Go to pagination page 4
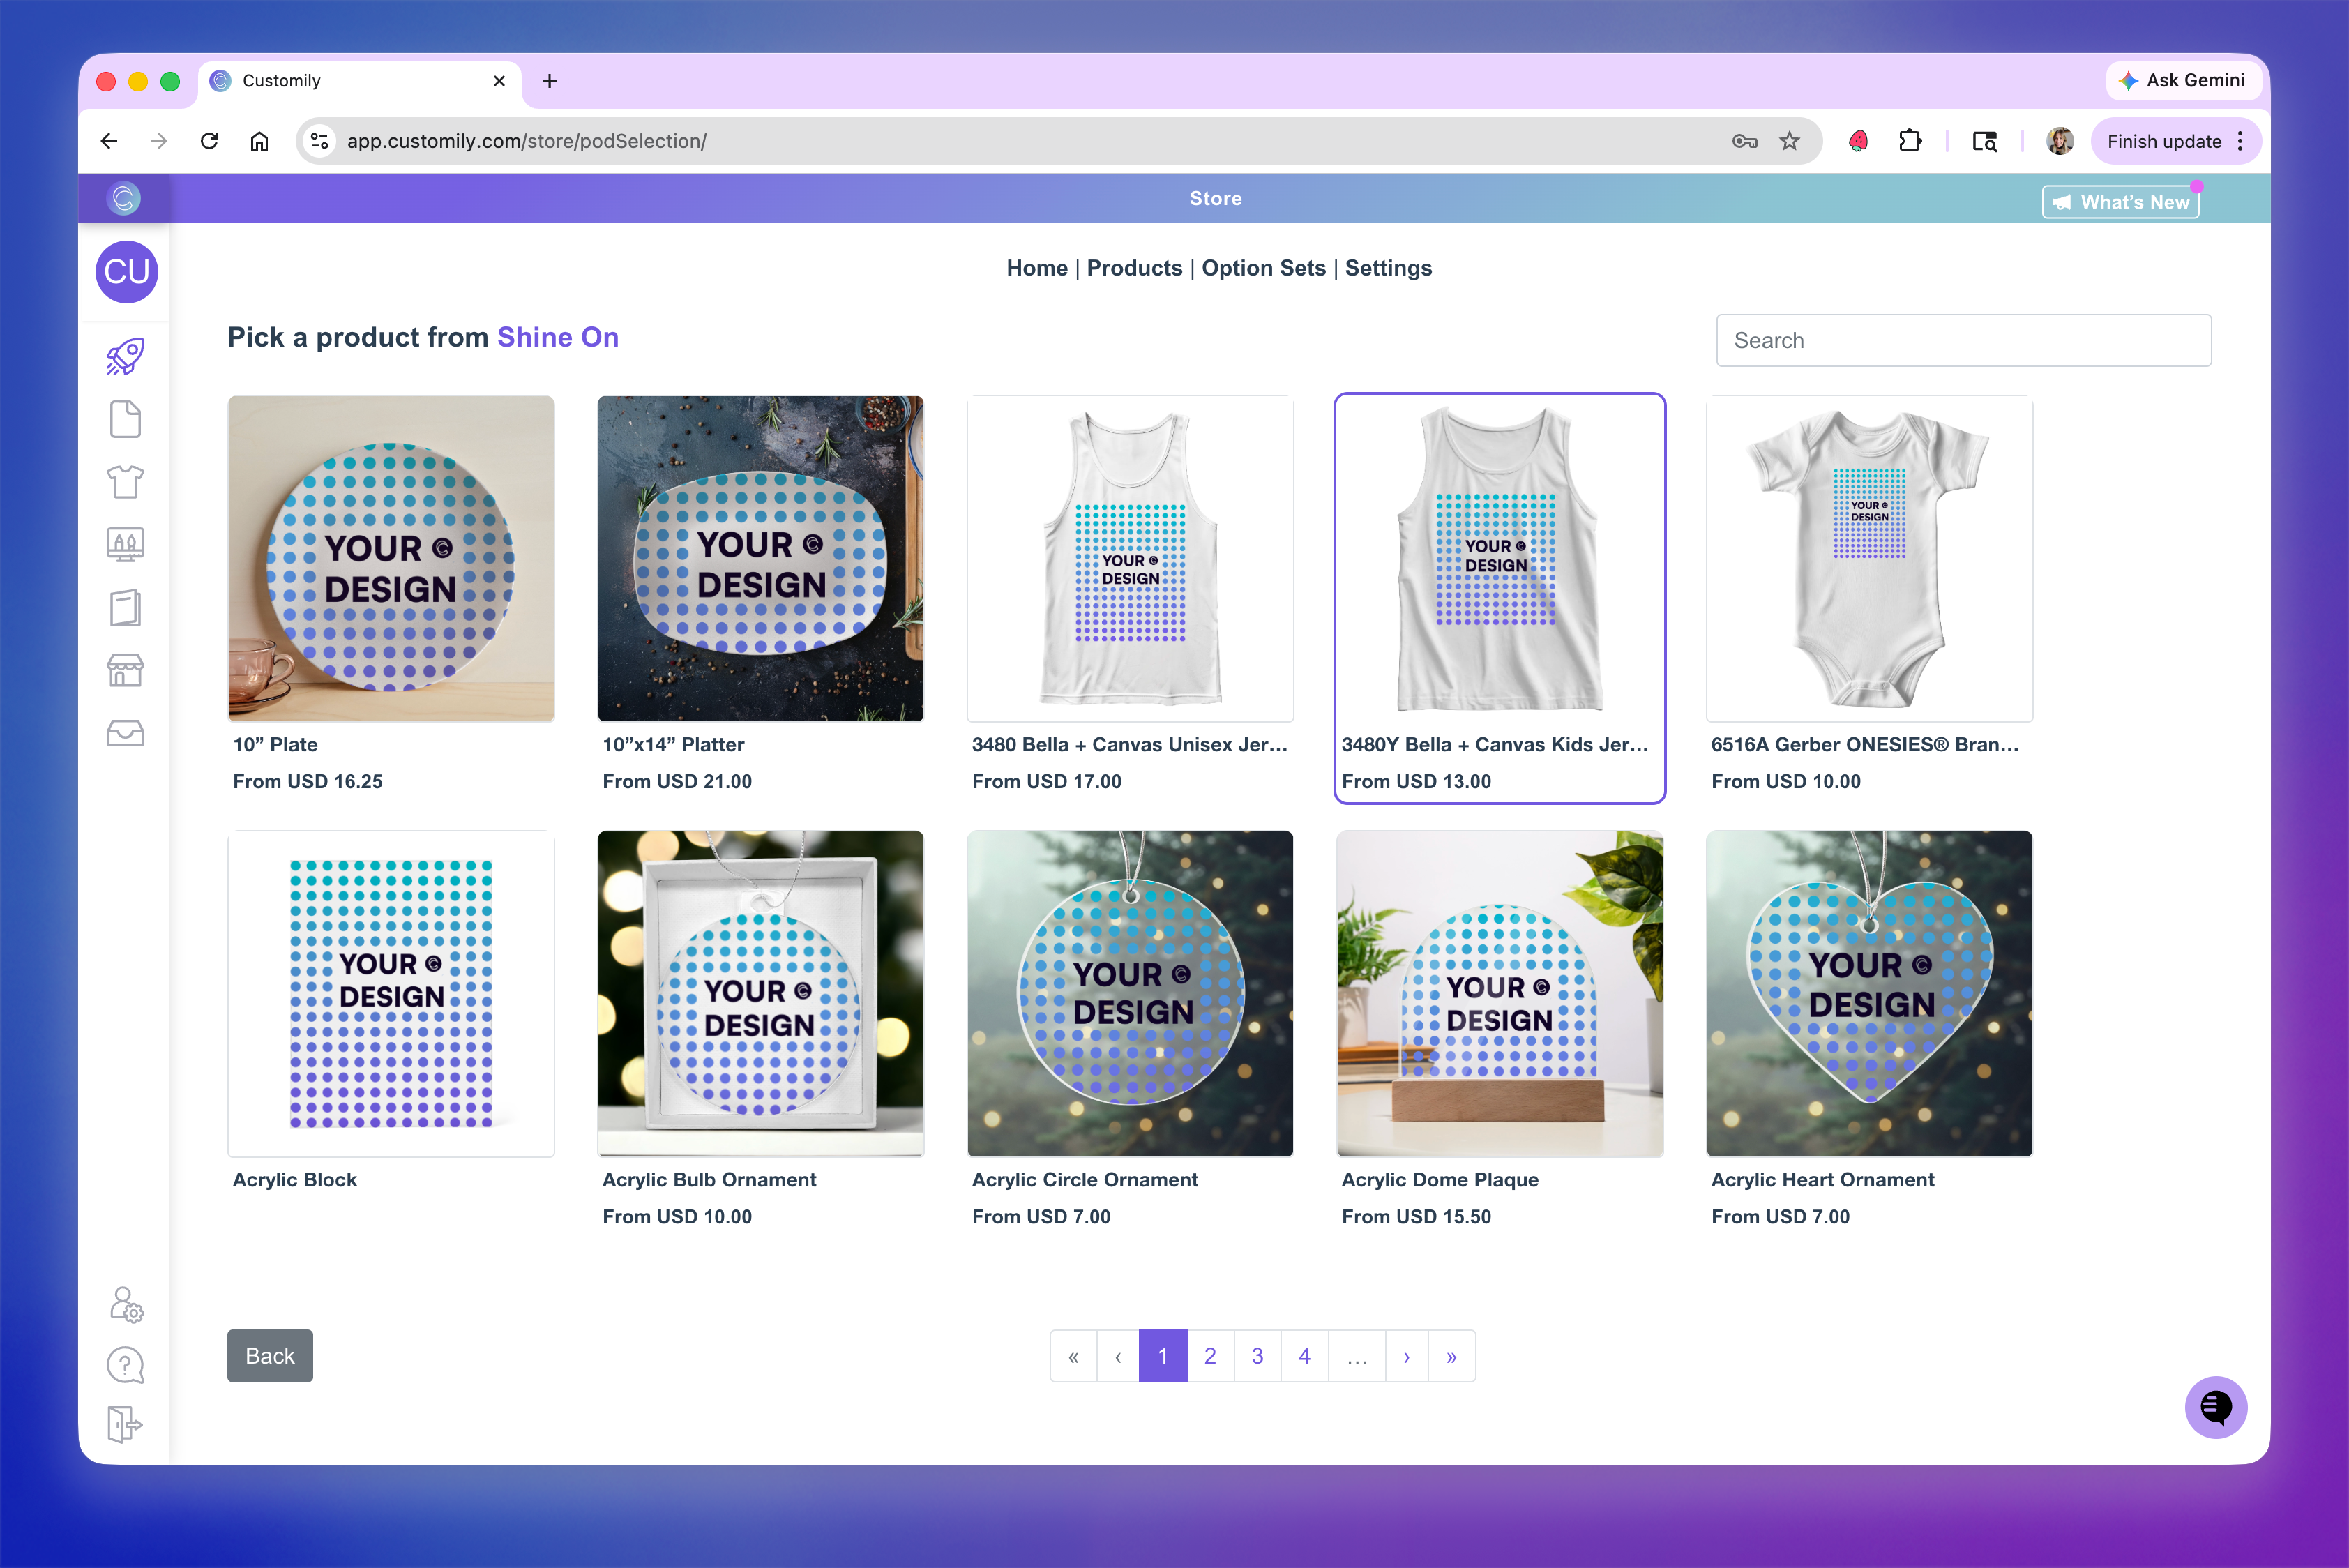This screenshot has height=1568, width=2349. pyautogui.click(x=1304, y=1356)
